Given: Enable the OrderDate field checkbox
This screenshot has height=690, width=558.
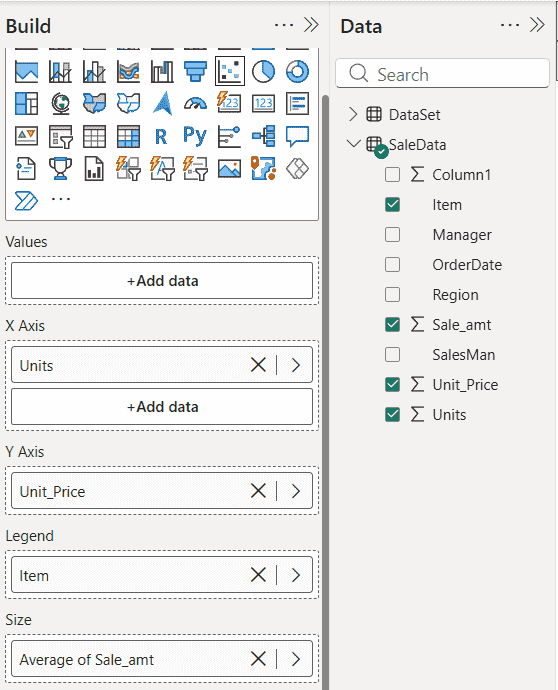Looking at the screenshot, I should (x=393, y=264).
